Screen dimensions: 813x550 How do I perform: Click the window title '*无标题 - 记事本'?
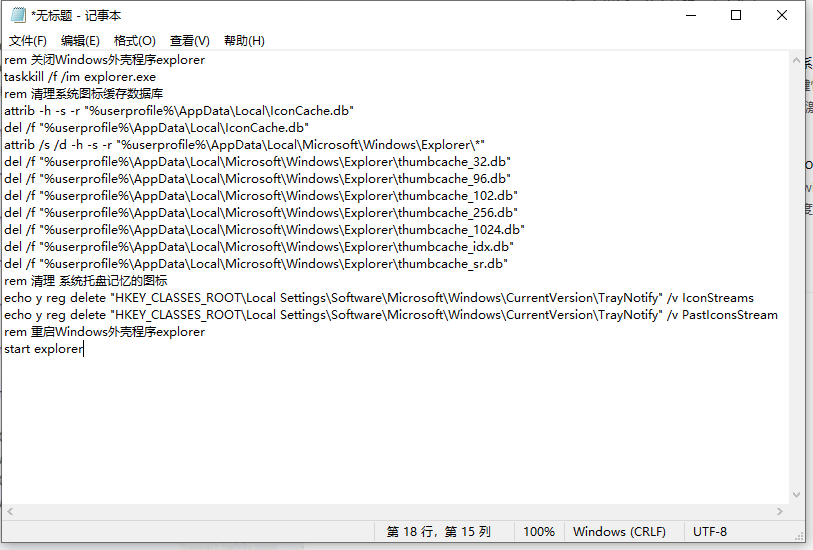76,16
